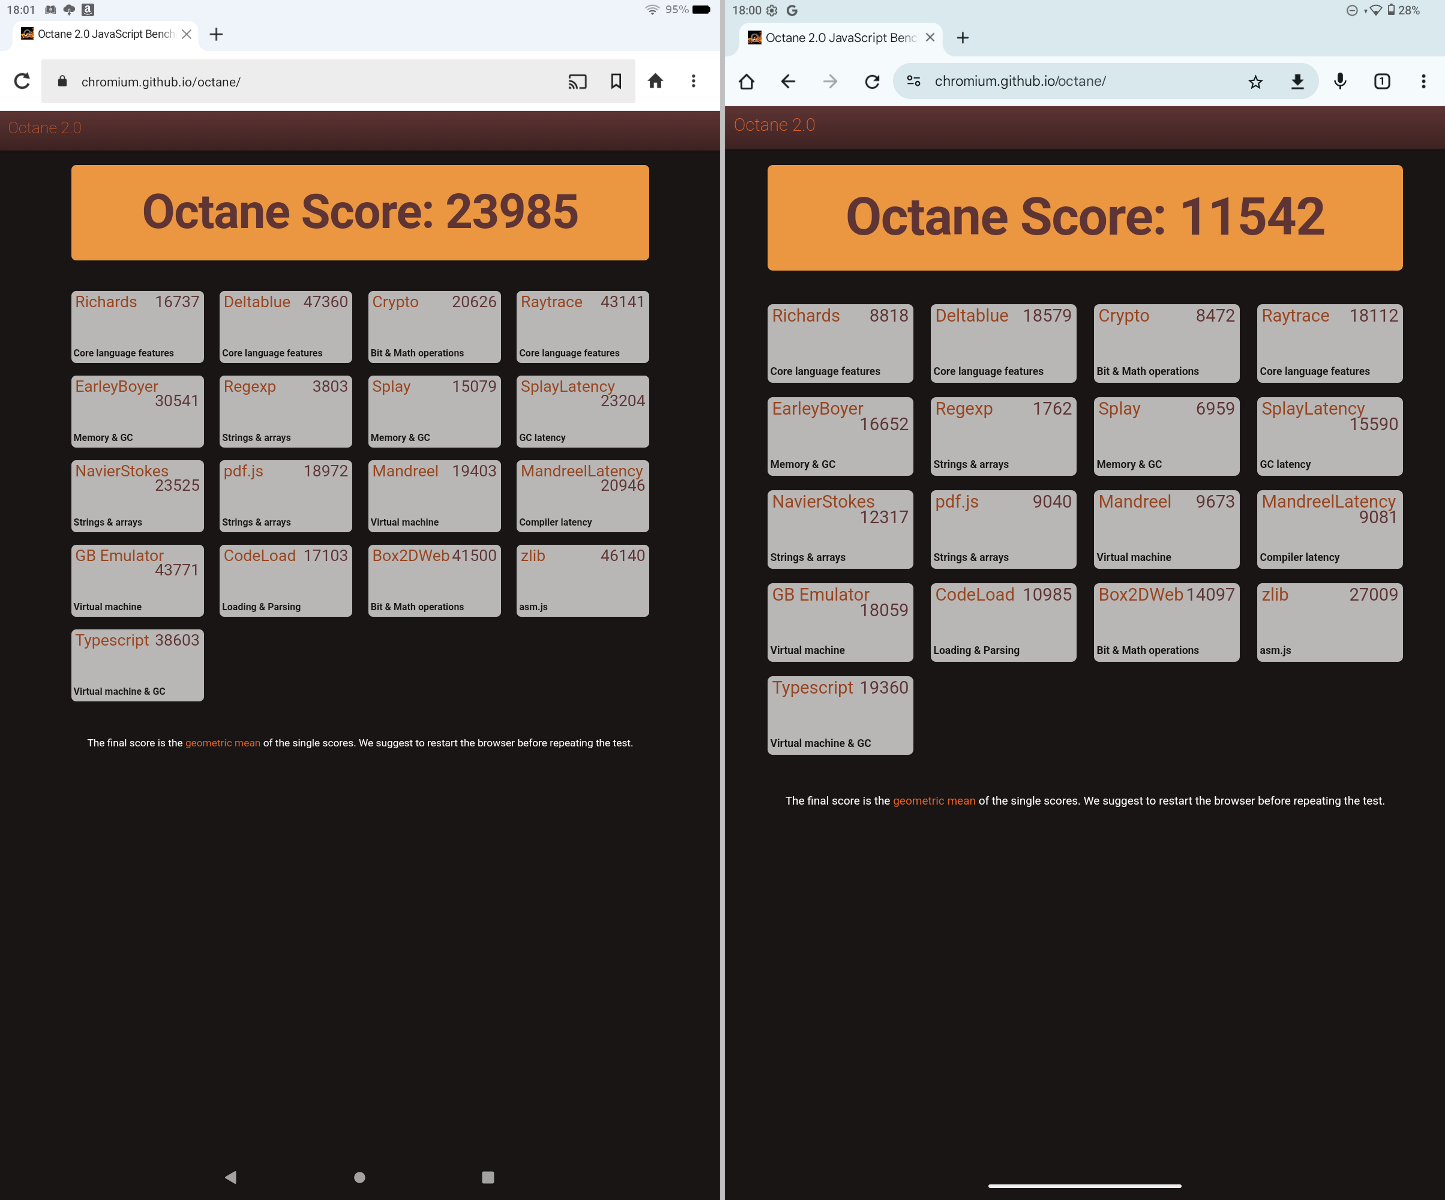Image resolution: width=1445 pixels, height=1200 pixels.
Task: Click CodeLoad 10985 result tile
Action: tap(1003, 622)
